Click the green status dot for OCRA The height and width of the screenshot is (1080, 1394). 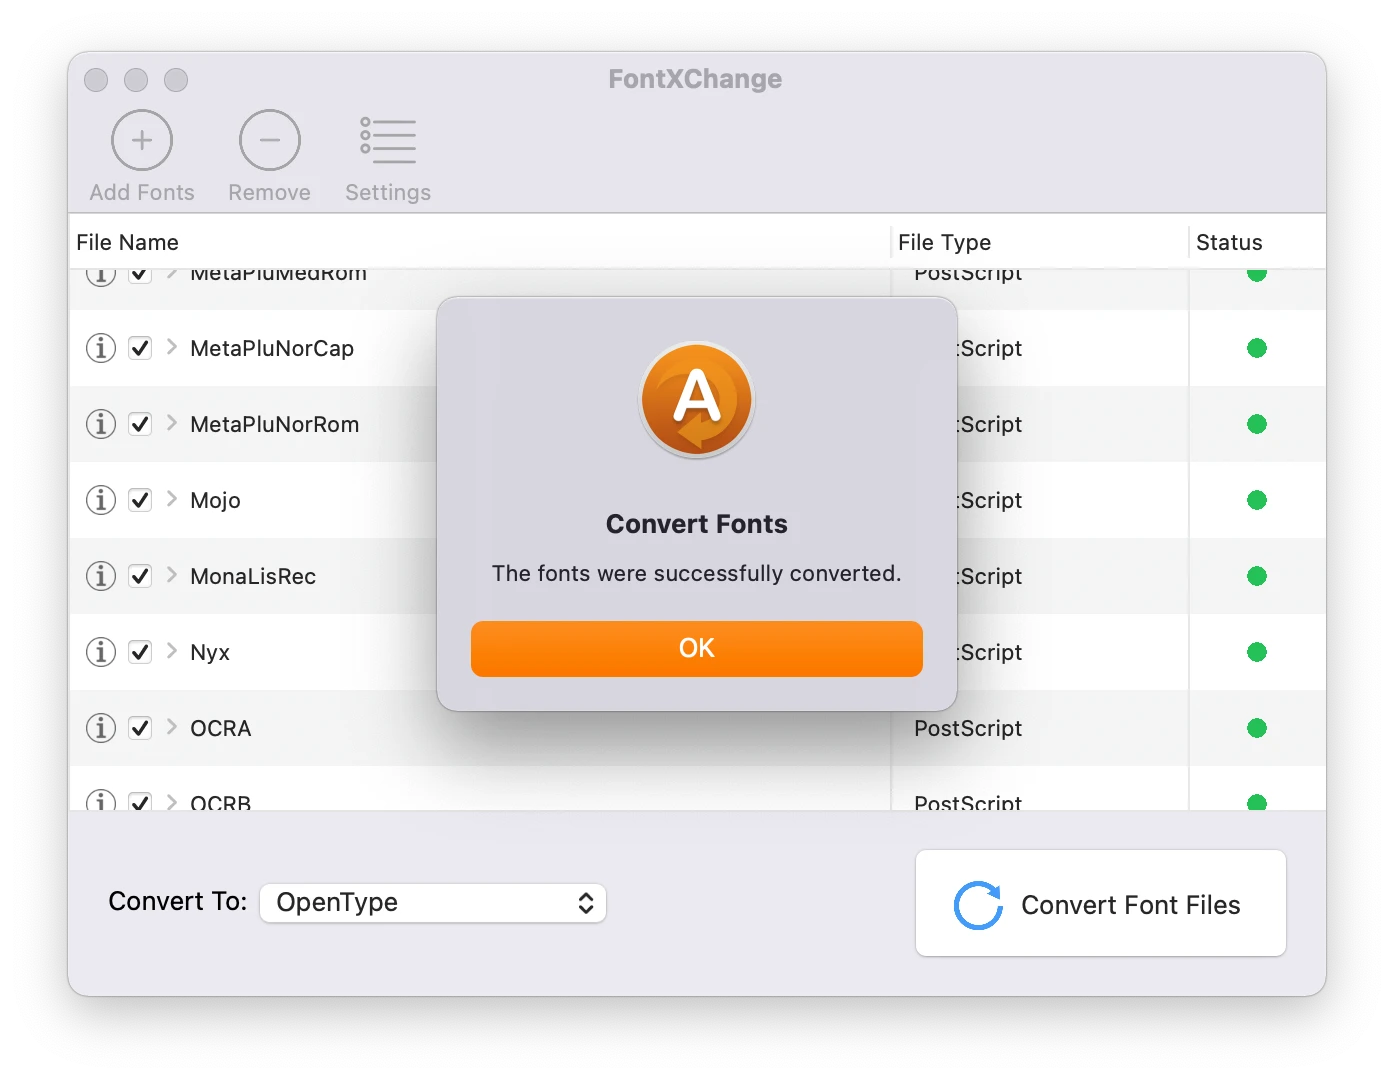coord(1257,728)
